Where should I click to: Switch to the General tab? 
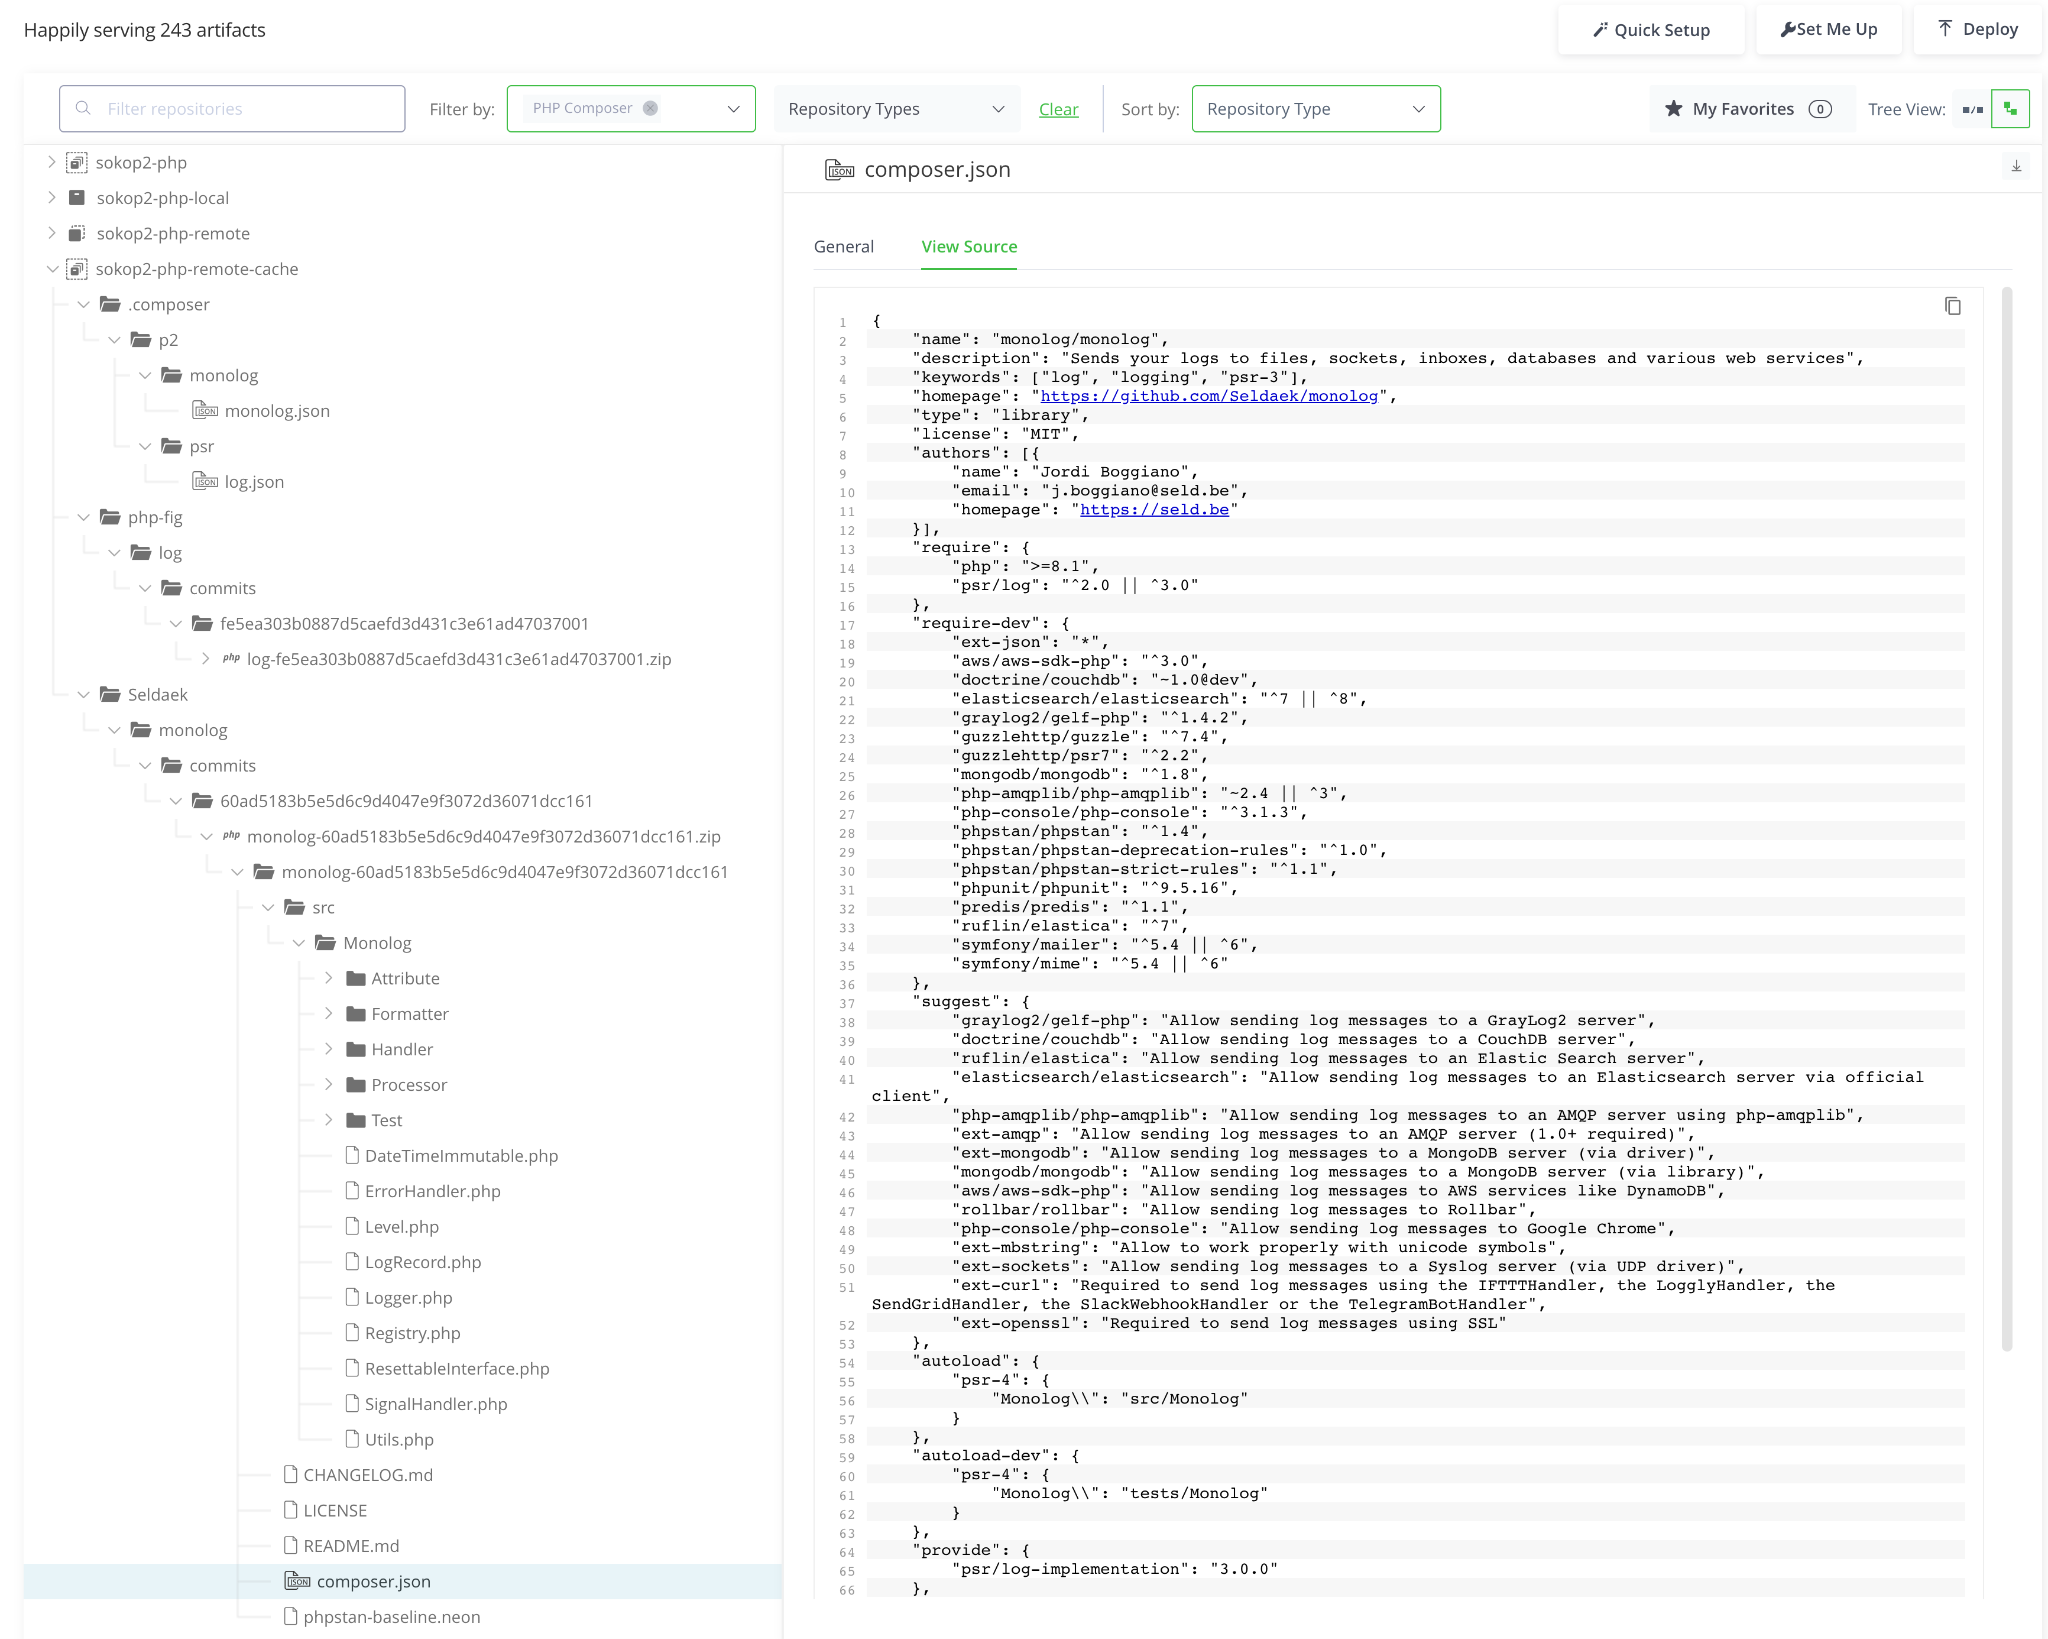(x=844, y=247)
